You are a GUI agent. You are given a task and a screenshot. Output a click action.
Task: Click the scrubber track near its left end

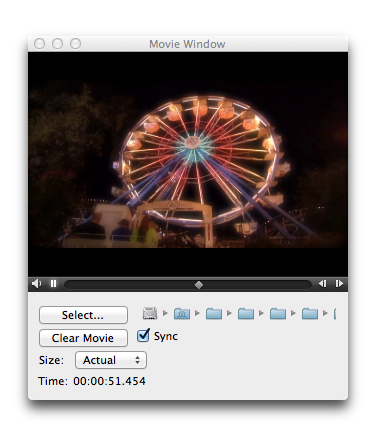pos(73,284)
